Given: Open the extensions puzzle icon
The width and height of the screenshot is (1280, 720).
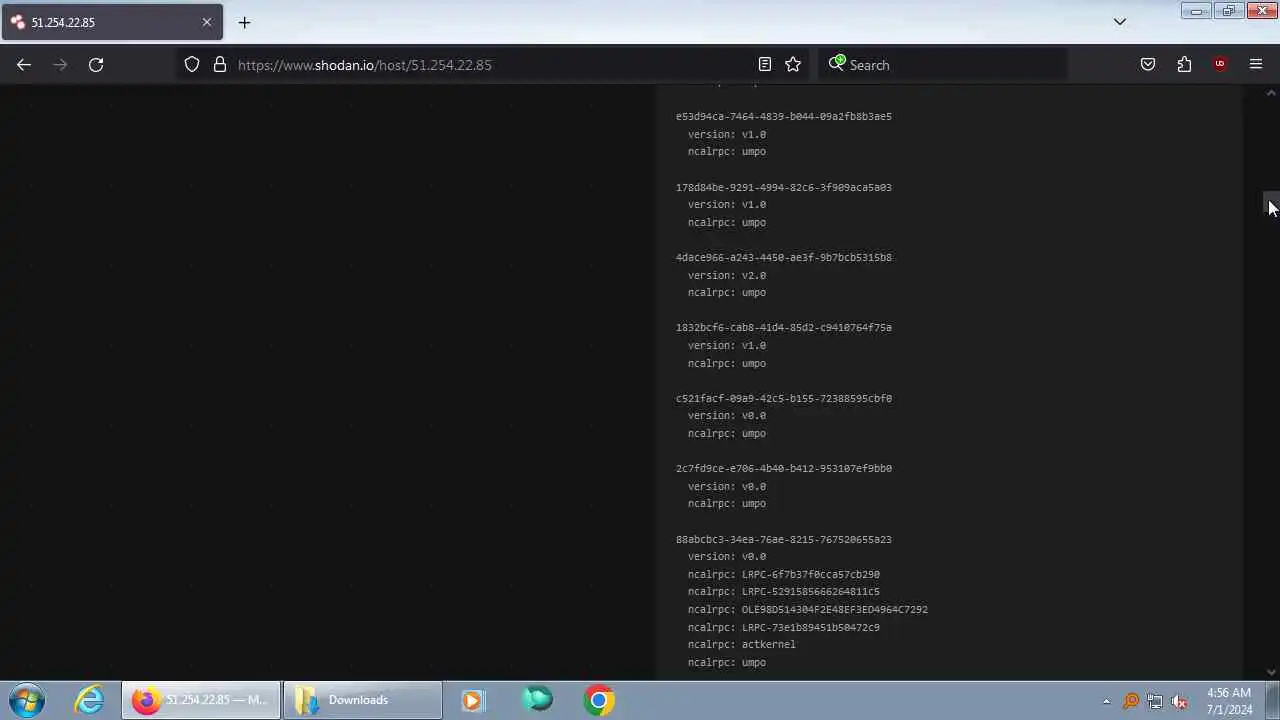Looking at the screenshot, I should pos(1184,65).
